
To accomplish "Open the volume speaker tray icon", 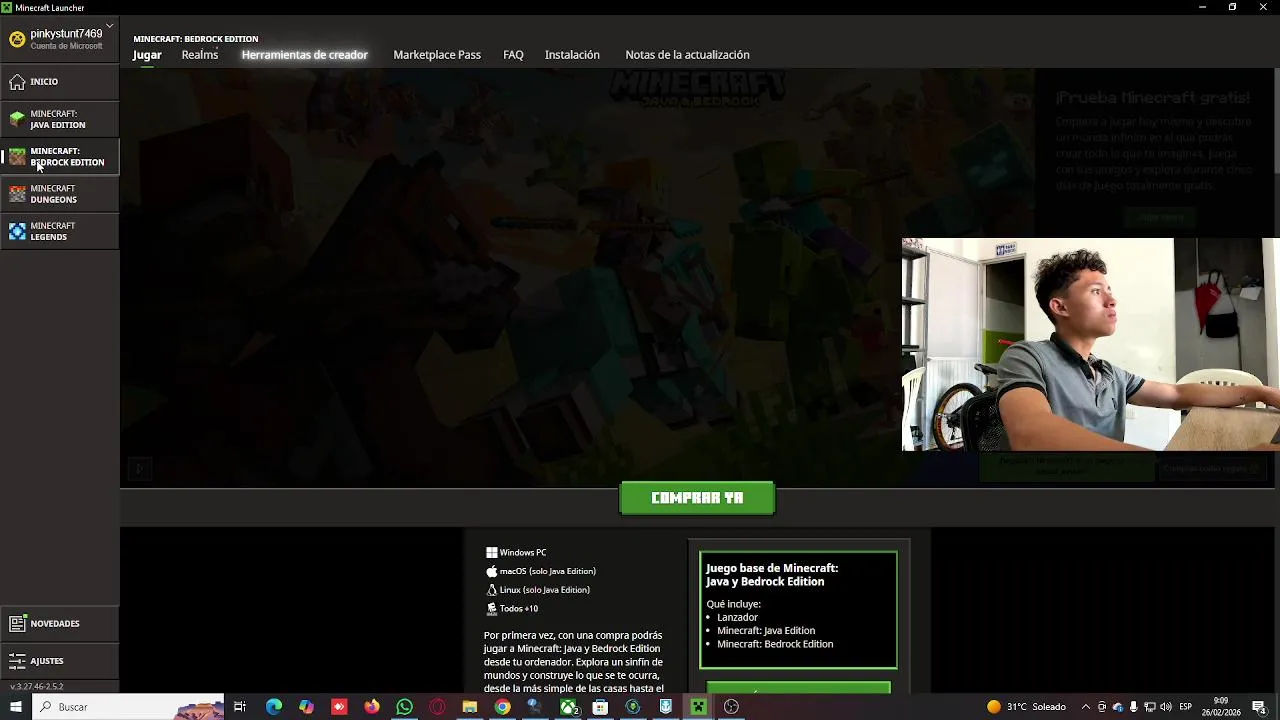I will coord(1166,707).
